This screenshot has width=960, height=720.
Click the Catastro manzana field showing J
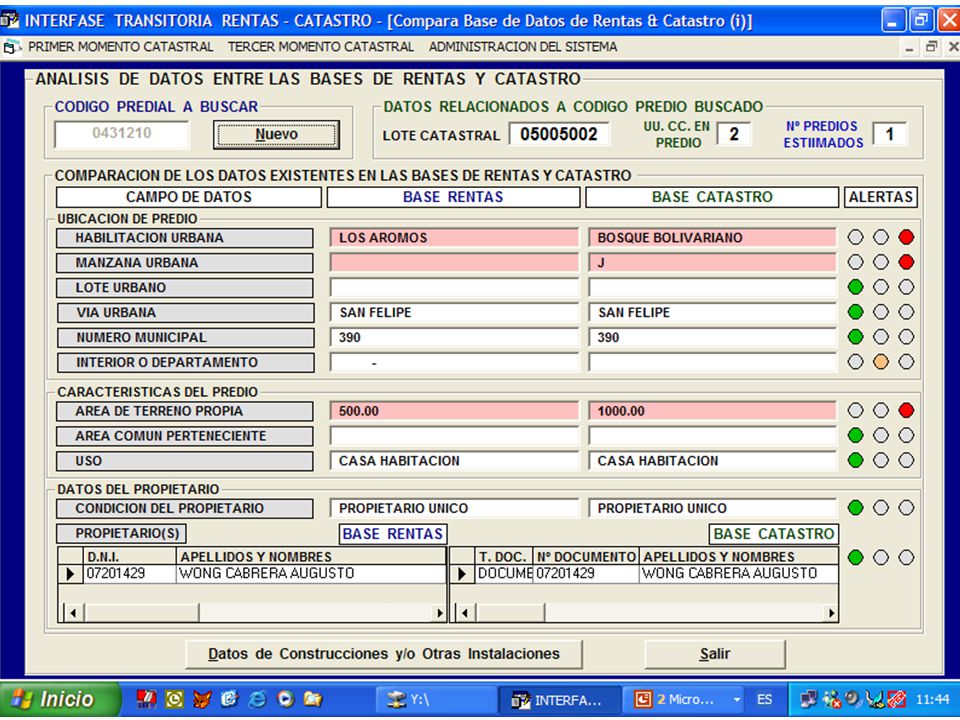(x=712, y=263)
